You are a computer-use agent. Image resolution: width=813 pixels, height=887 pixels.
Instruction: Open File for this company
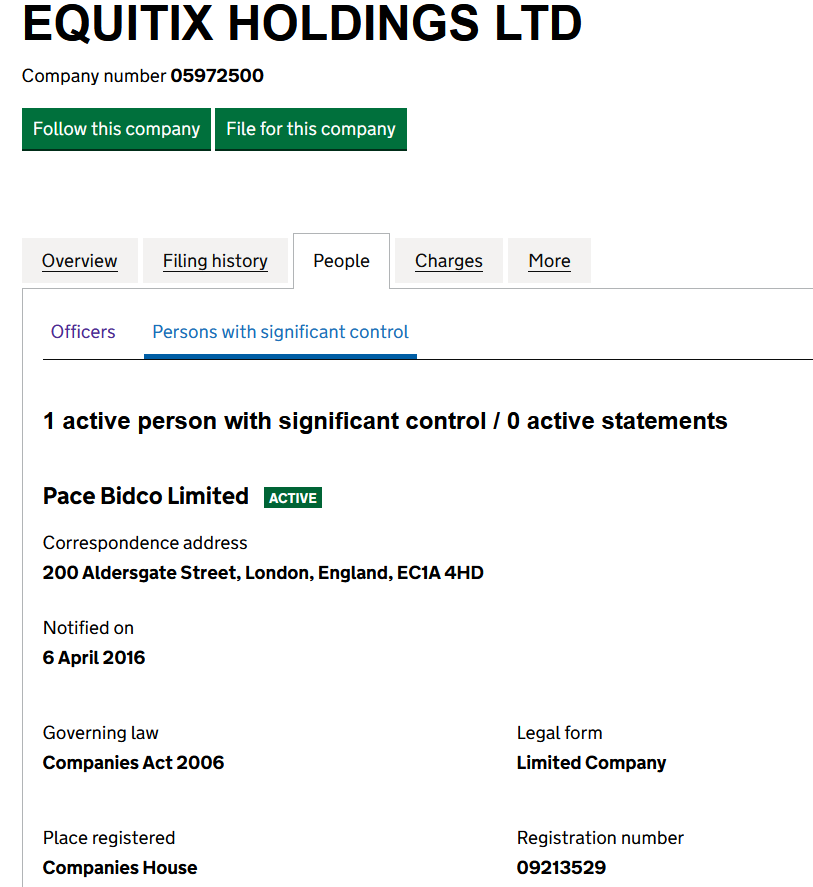(311, 129)
